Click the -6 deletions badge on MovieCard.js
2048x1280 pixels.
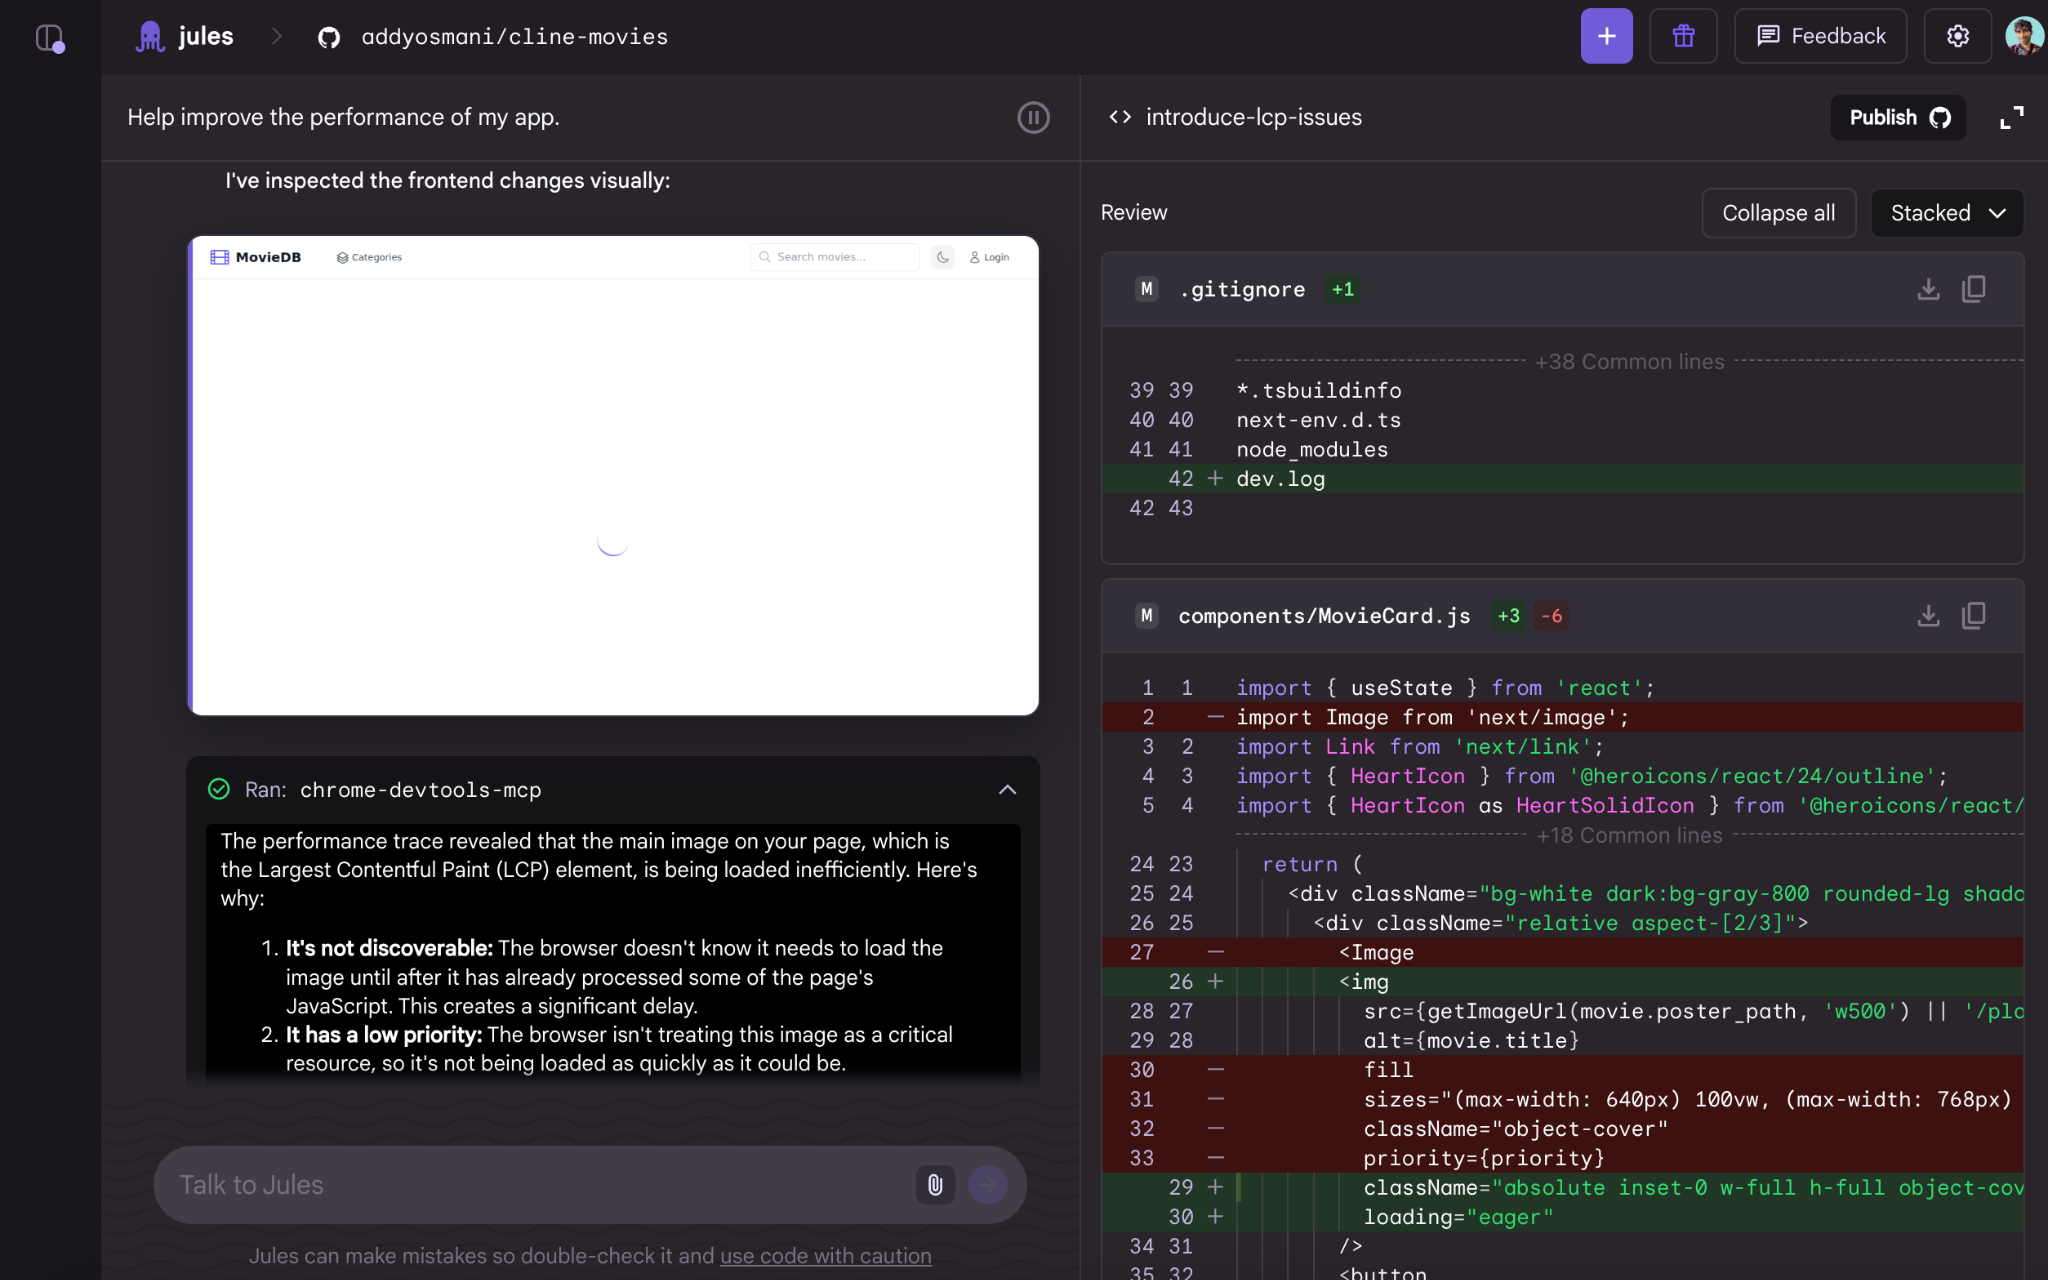[1551, 616]
